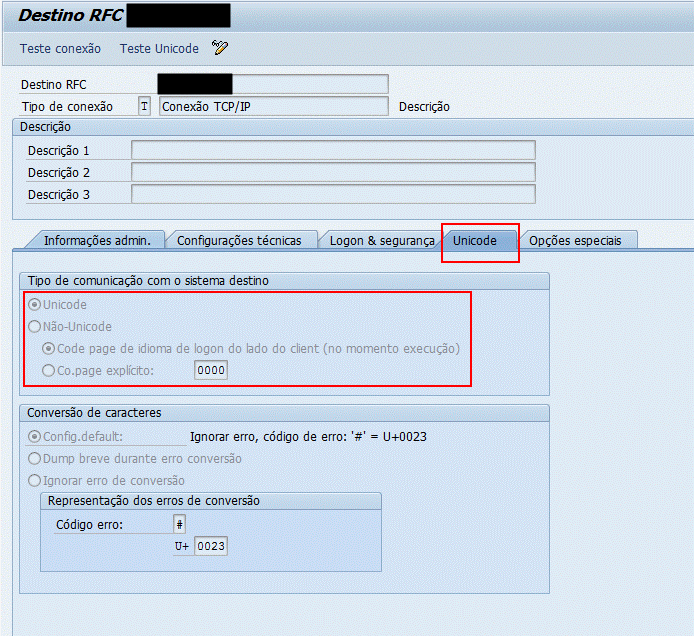The height and width of the screenshot is (636, 694).
Task: Click the Código erro field
Action: pos(179,524)
